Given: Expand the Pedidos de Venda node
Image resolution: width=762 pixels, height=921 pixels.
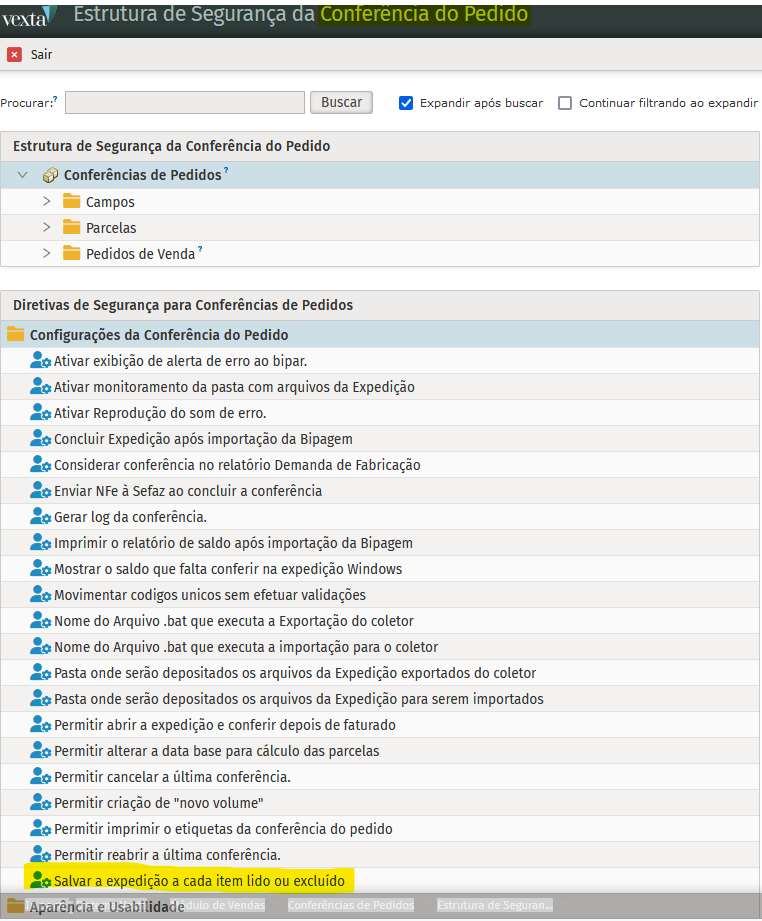Looking at the screenshot, I should pyautogui.click(x=46, y=254).
